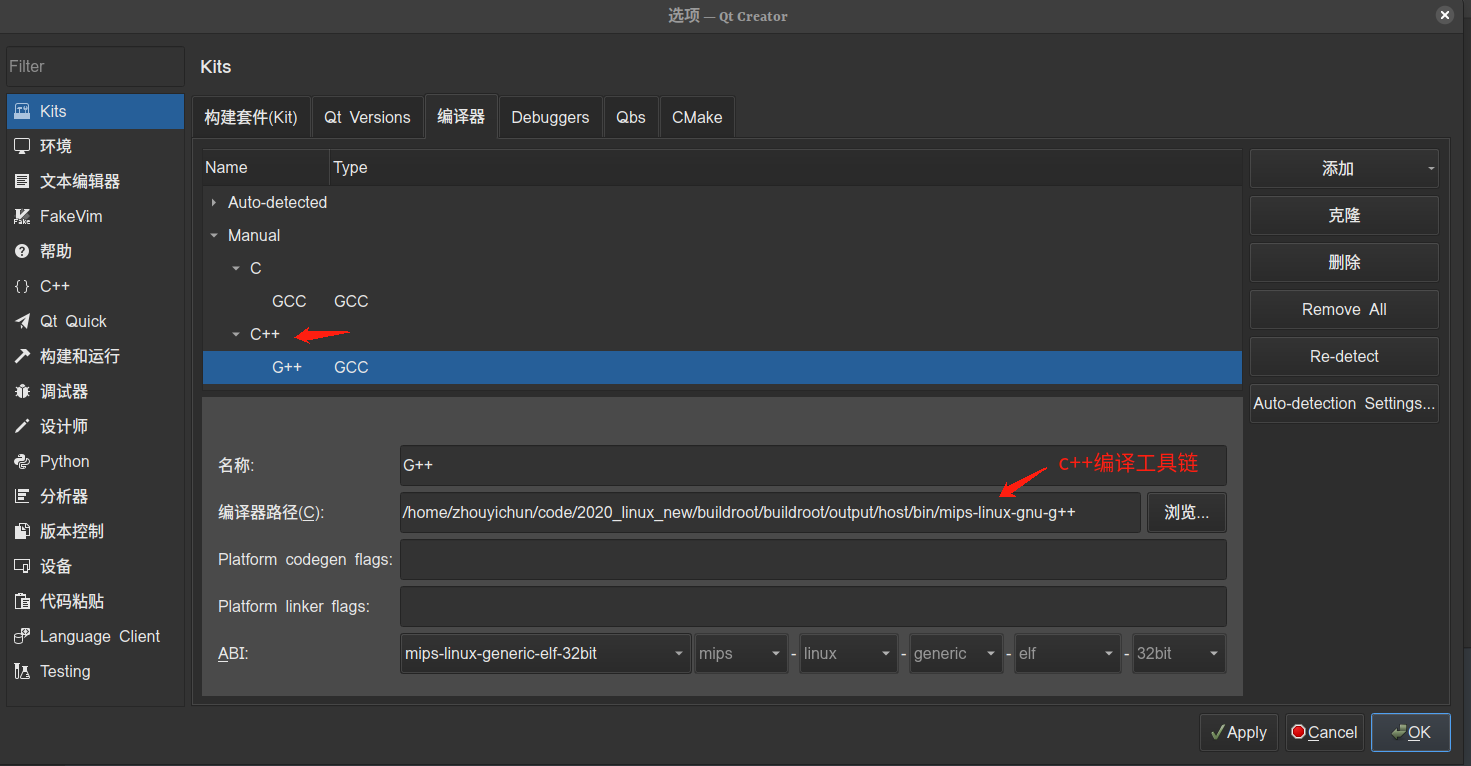The height and width of the screenshot is (766, 1471).
Task: Open the linux OS dropdown
Action: tap(849, 653)
